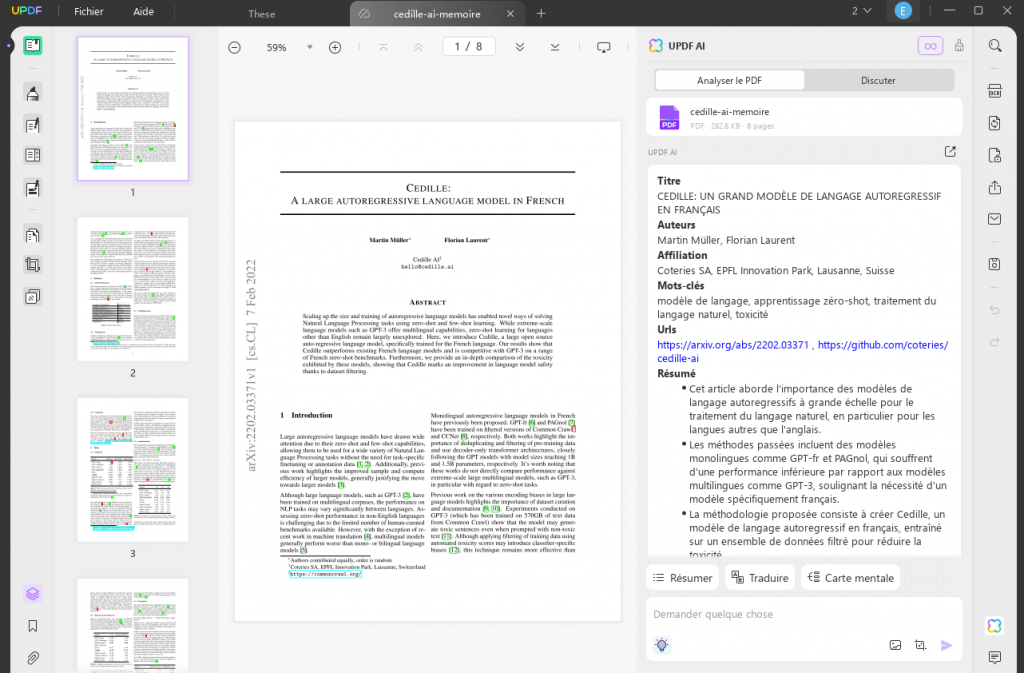Enter presentation mode
Screen dimensions: 1024x673
(x=601, y=46)
